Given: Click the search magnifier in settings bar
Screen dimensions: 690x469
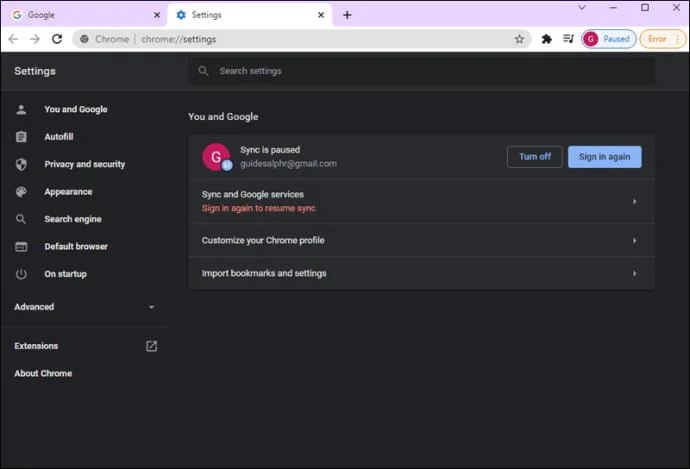Looking at the screenshot, I should point(203,71).
